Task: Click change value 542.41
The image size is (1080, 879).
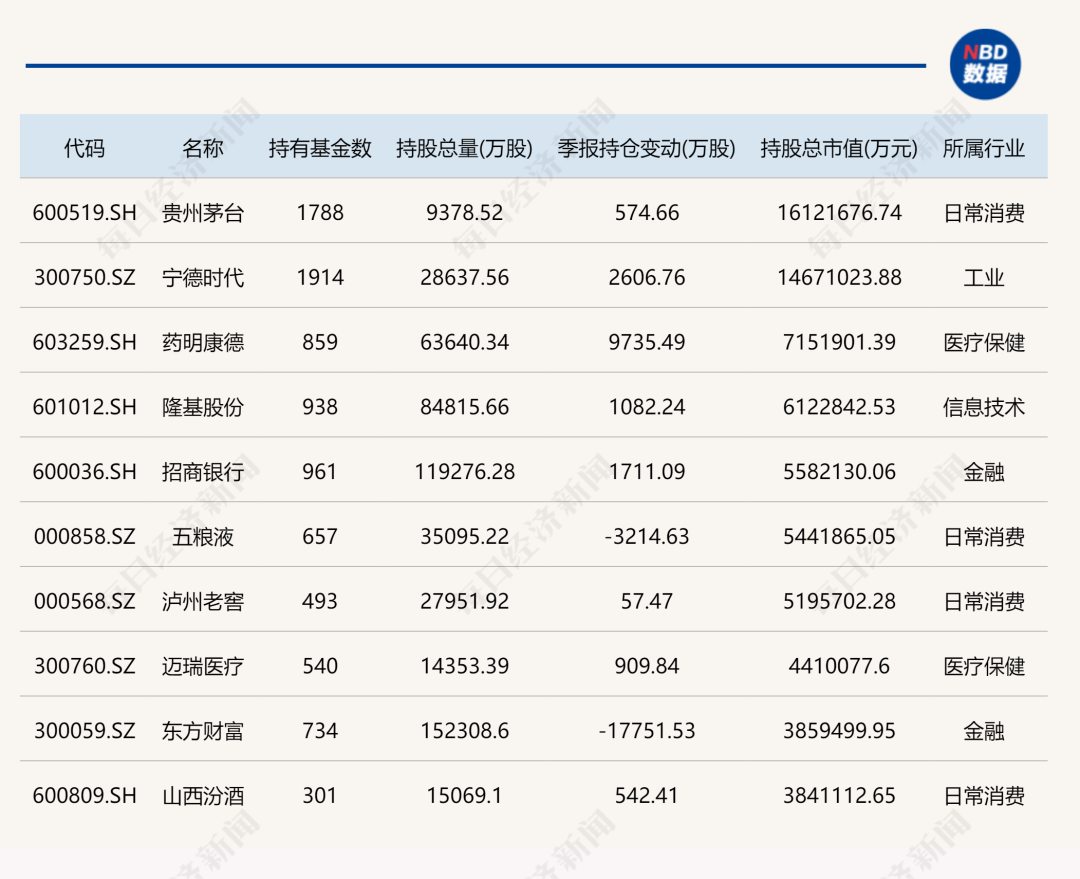Action: pos(646,796)
